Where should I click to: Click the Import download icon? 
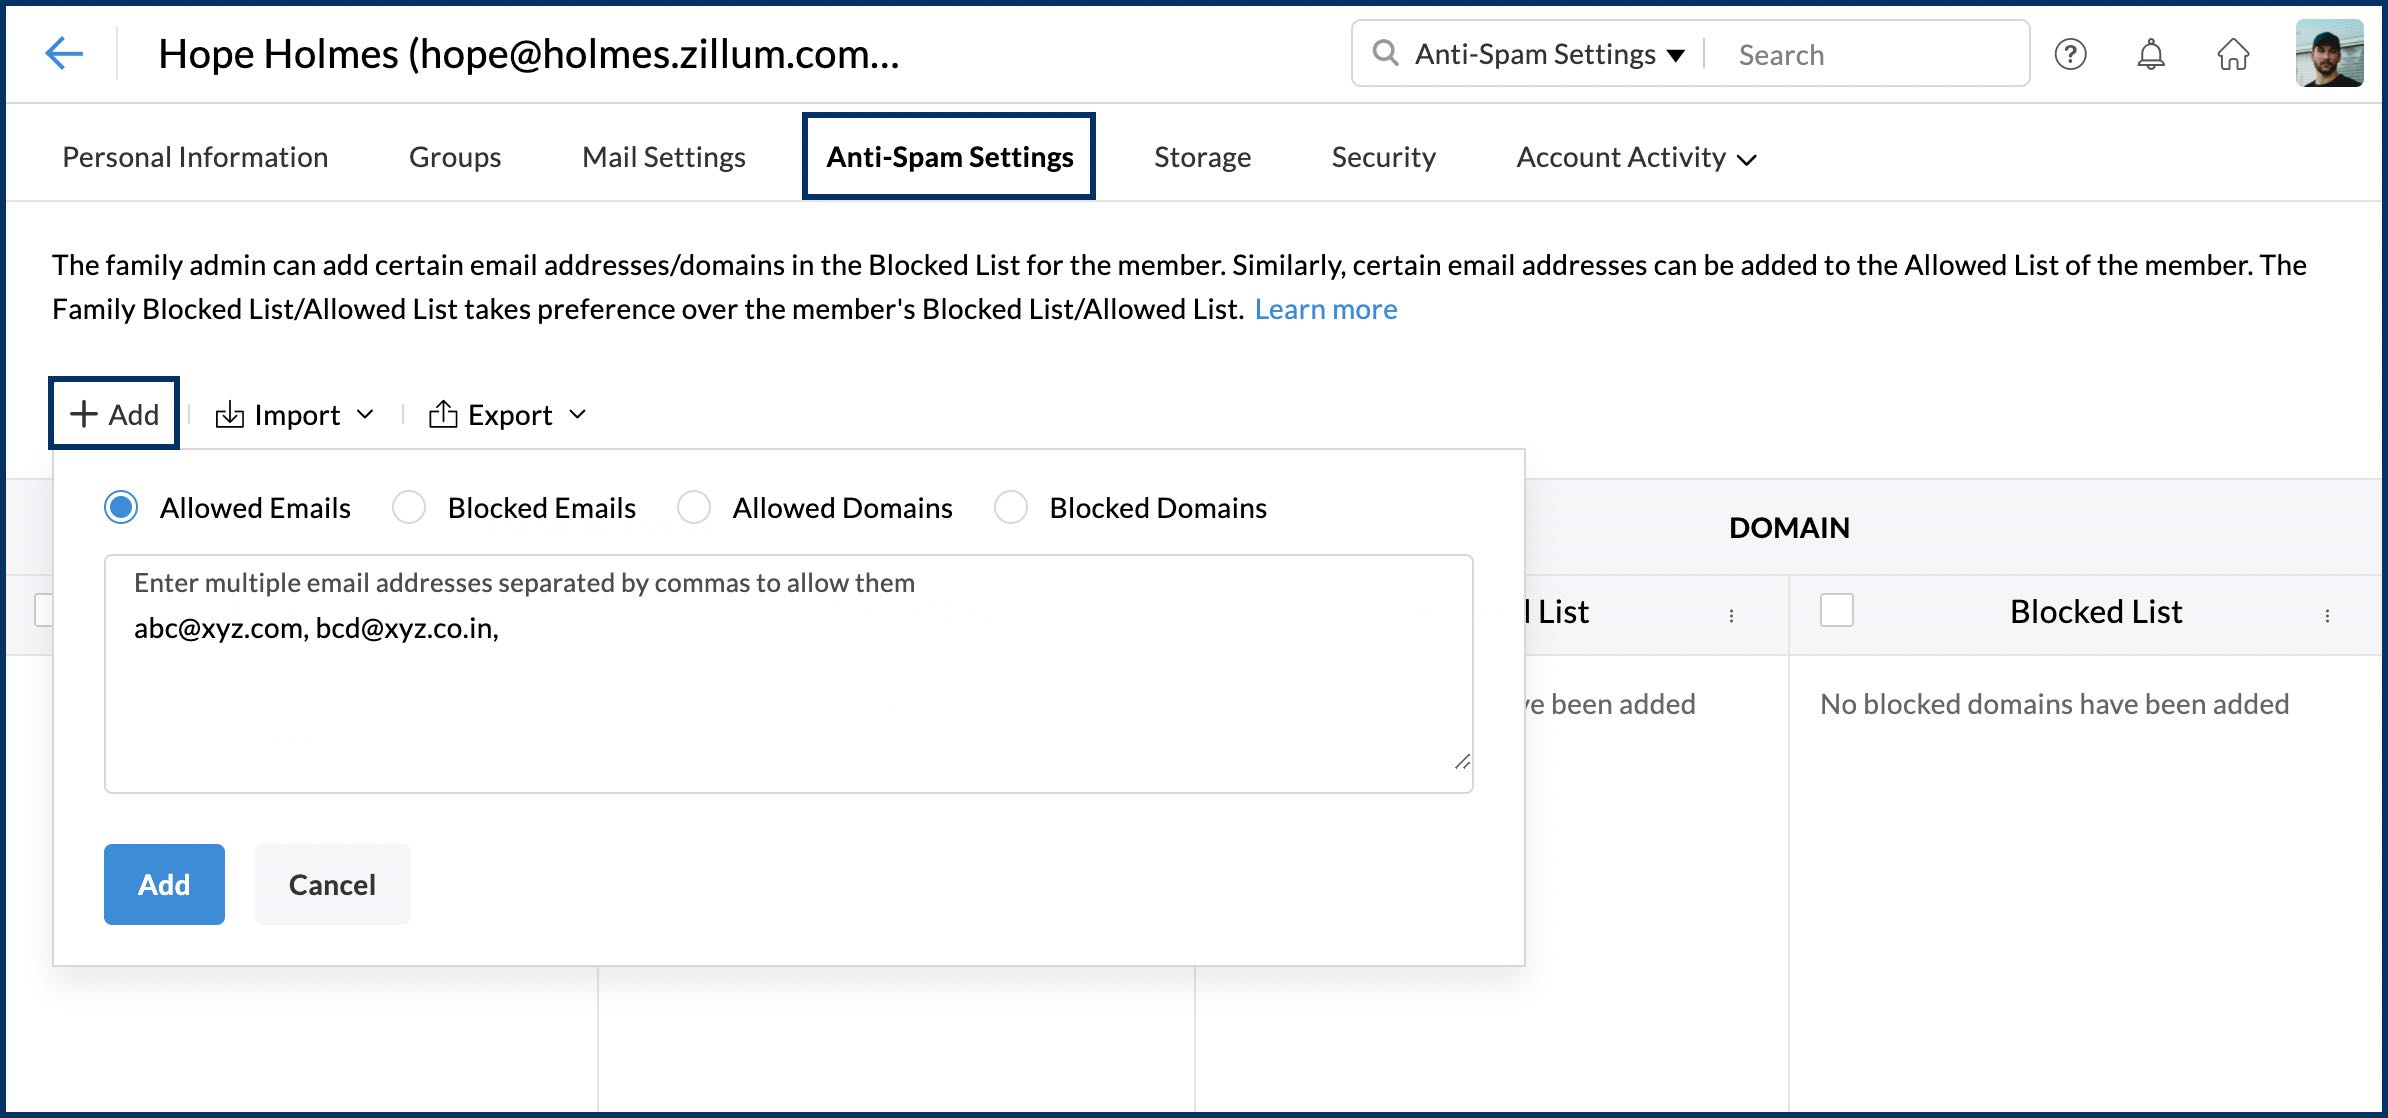230,415
